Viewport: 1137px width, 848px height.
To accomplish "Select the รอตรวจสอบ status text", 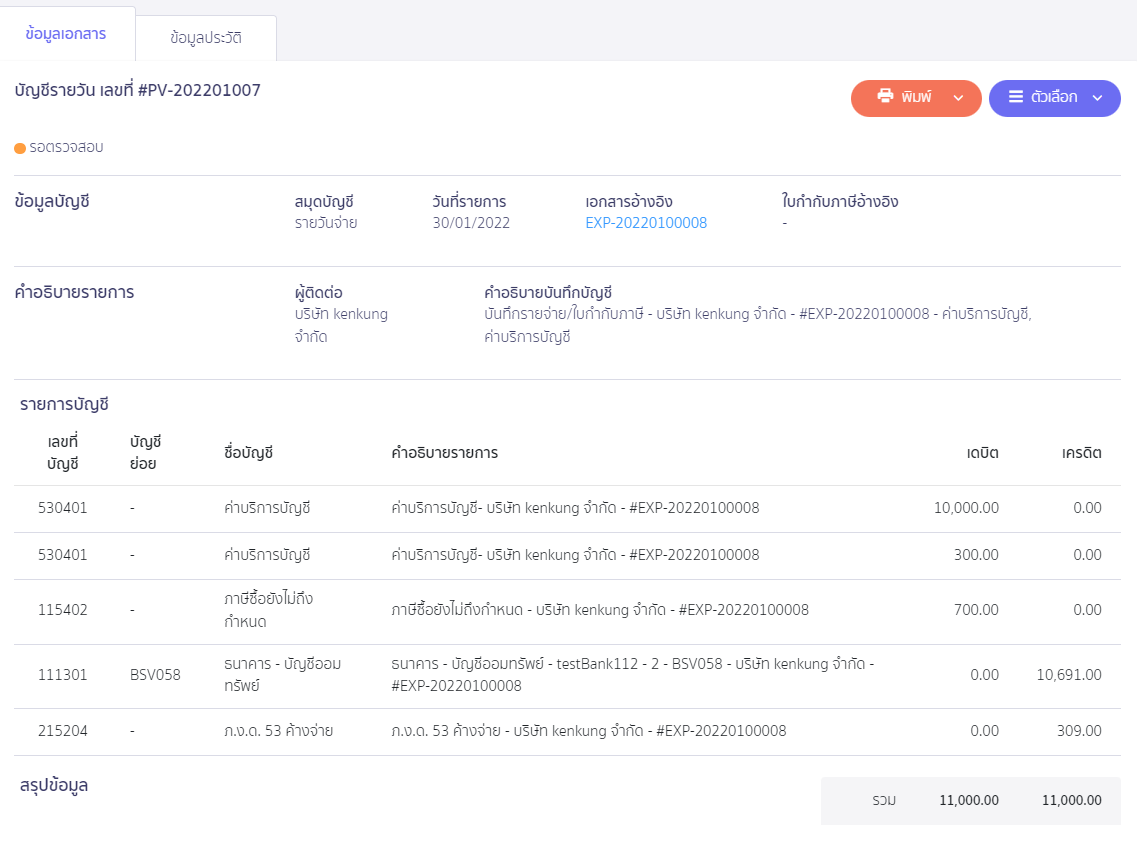I will [x=67, y=147].
